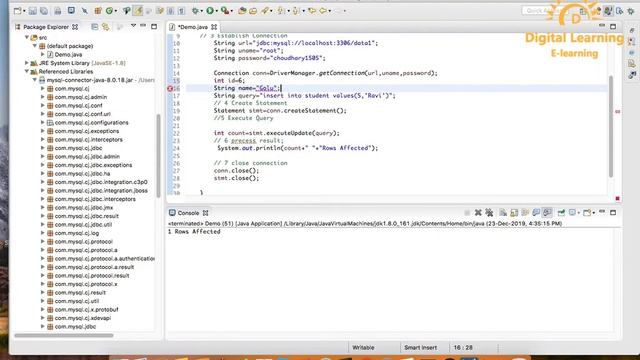Image resolution: width=640 pixels, height=360 pixels.
Task: Expand the com.mysql.cj.jdbc.ha package
Action: tap(42, 173)
